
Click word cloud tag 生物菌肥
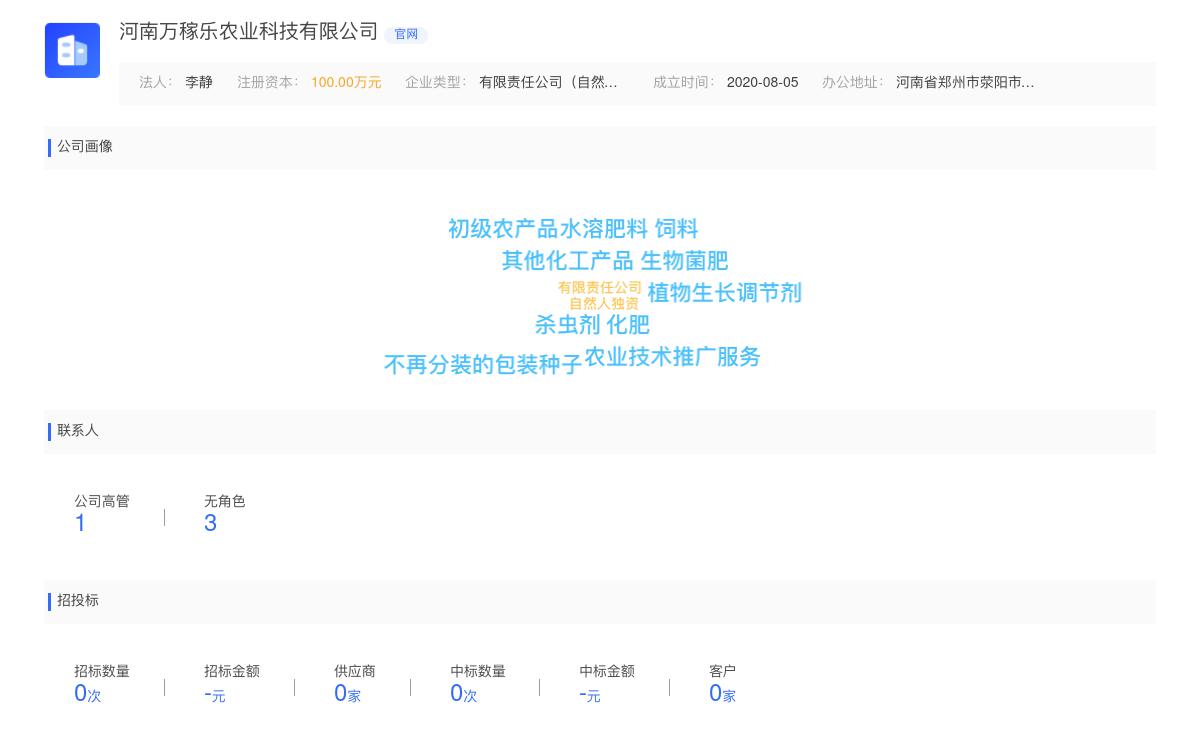685,261
